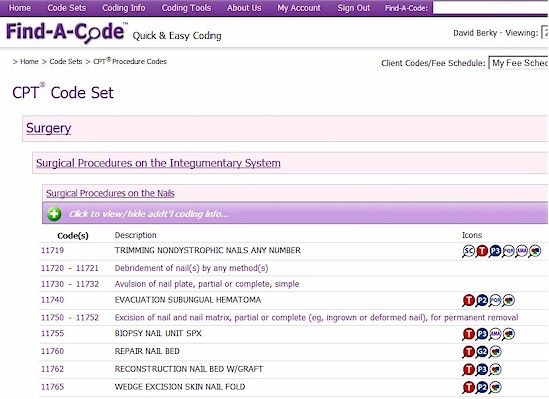This screenshot has height=399, width=549.
Task: Click the AMA icon for code 11755
Action: [495, 334]
